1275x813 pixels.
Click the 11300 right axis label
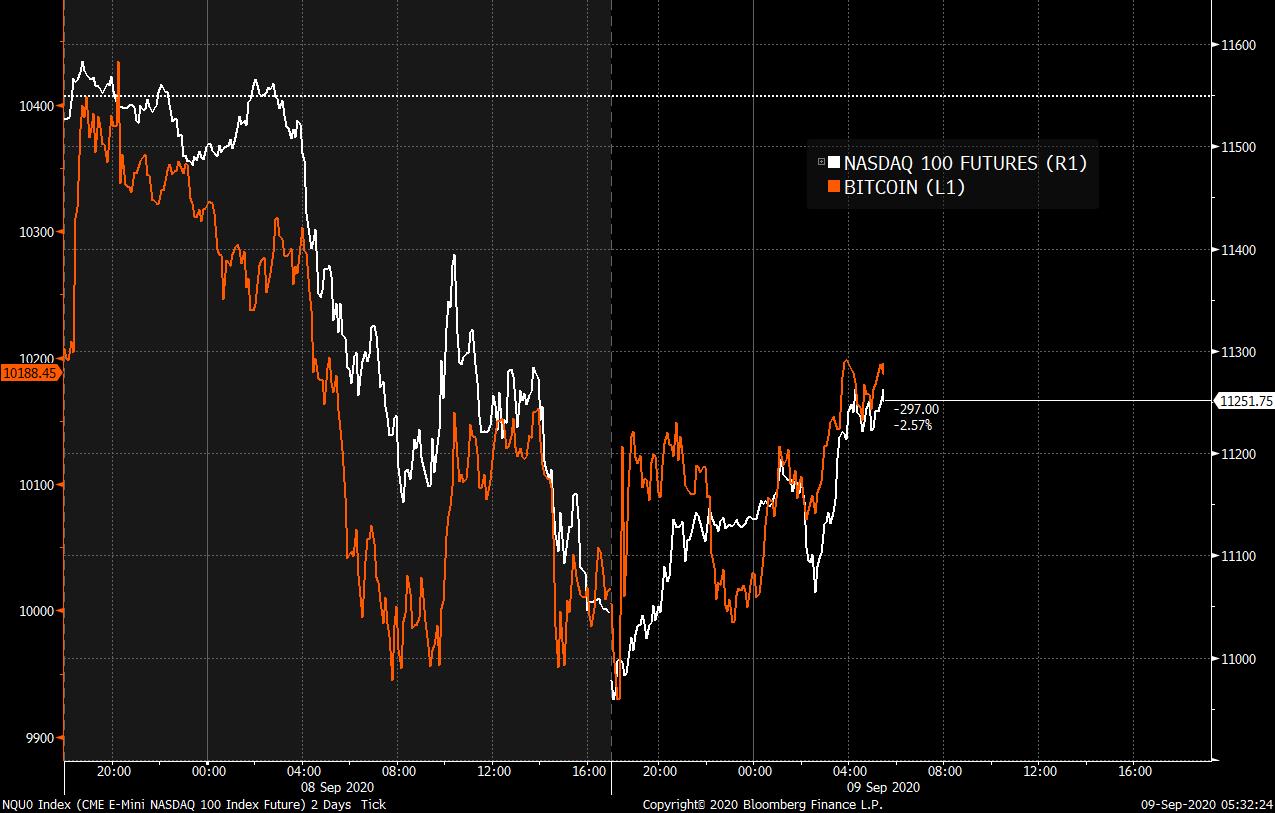[x=1237, y=352]
